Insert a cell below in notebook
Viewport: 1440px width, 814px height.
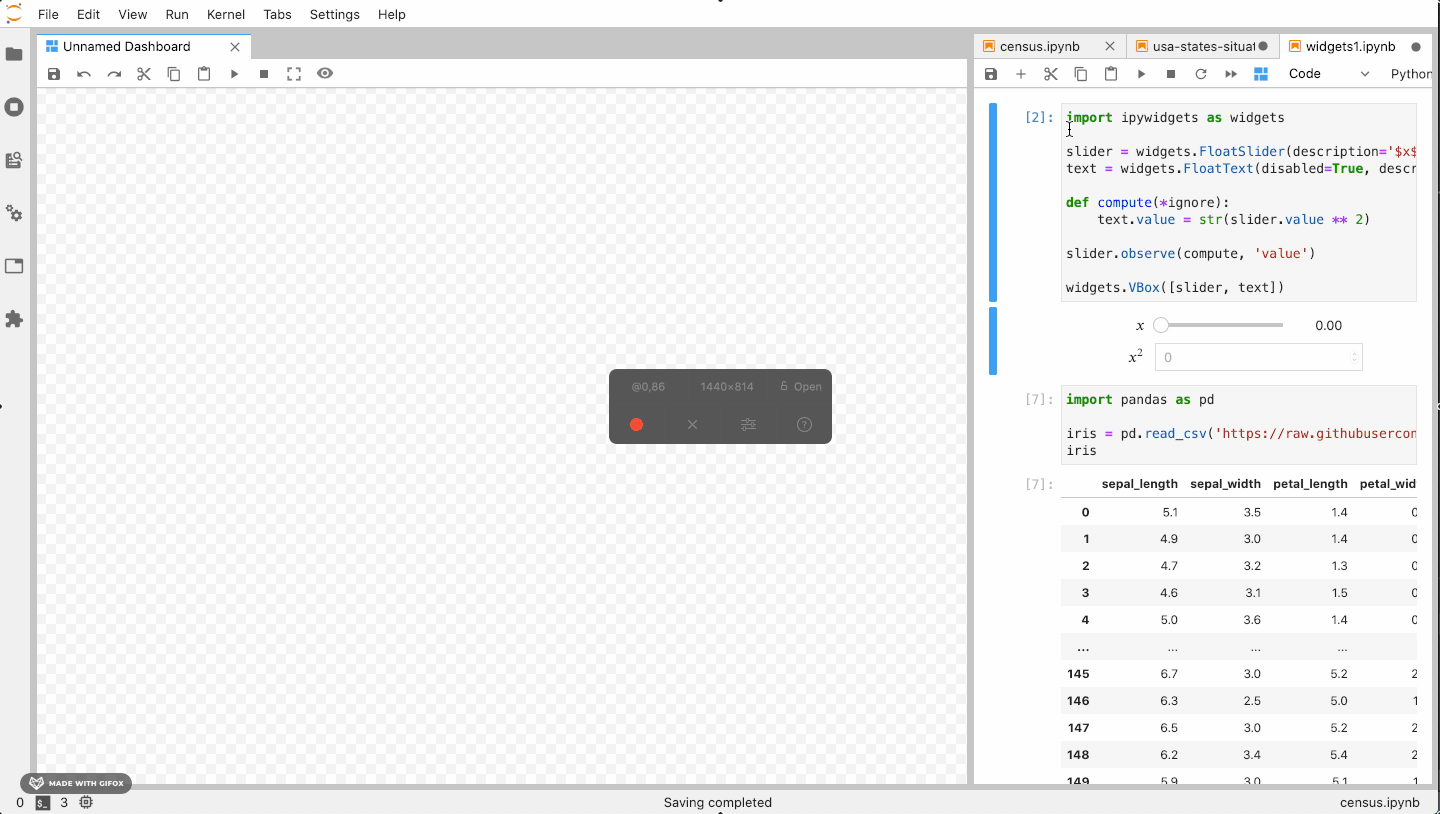pyautogui.click(x=1021, y=74)
